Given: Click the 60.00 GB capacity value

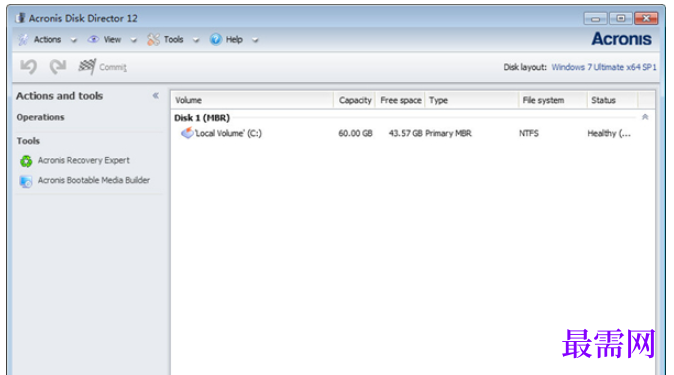Looking at the screenshot, I should [355, 133].
